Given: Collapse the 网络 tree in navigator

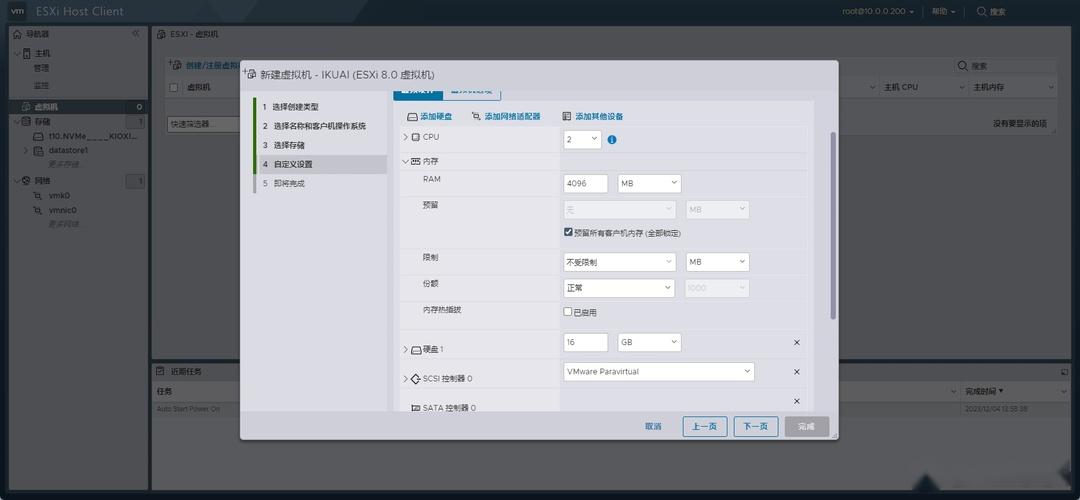Looking at the screenshot, I should pos(17,180).
